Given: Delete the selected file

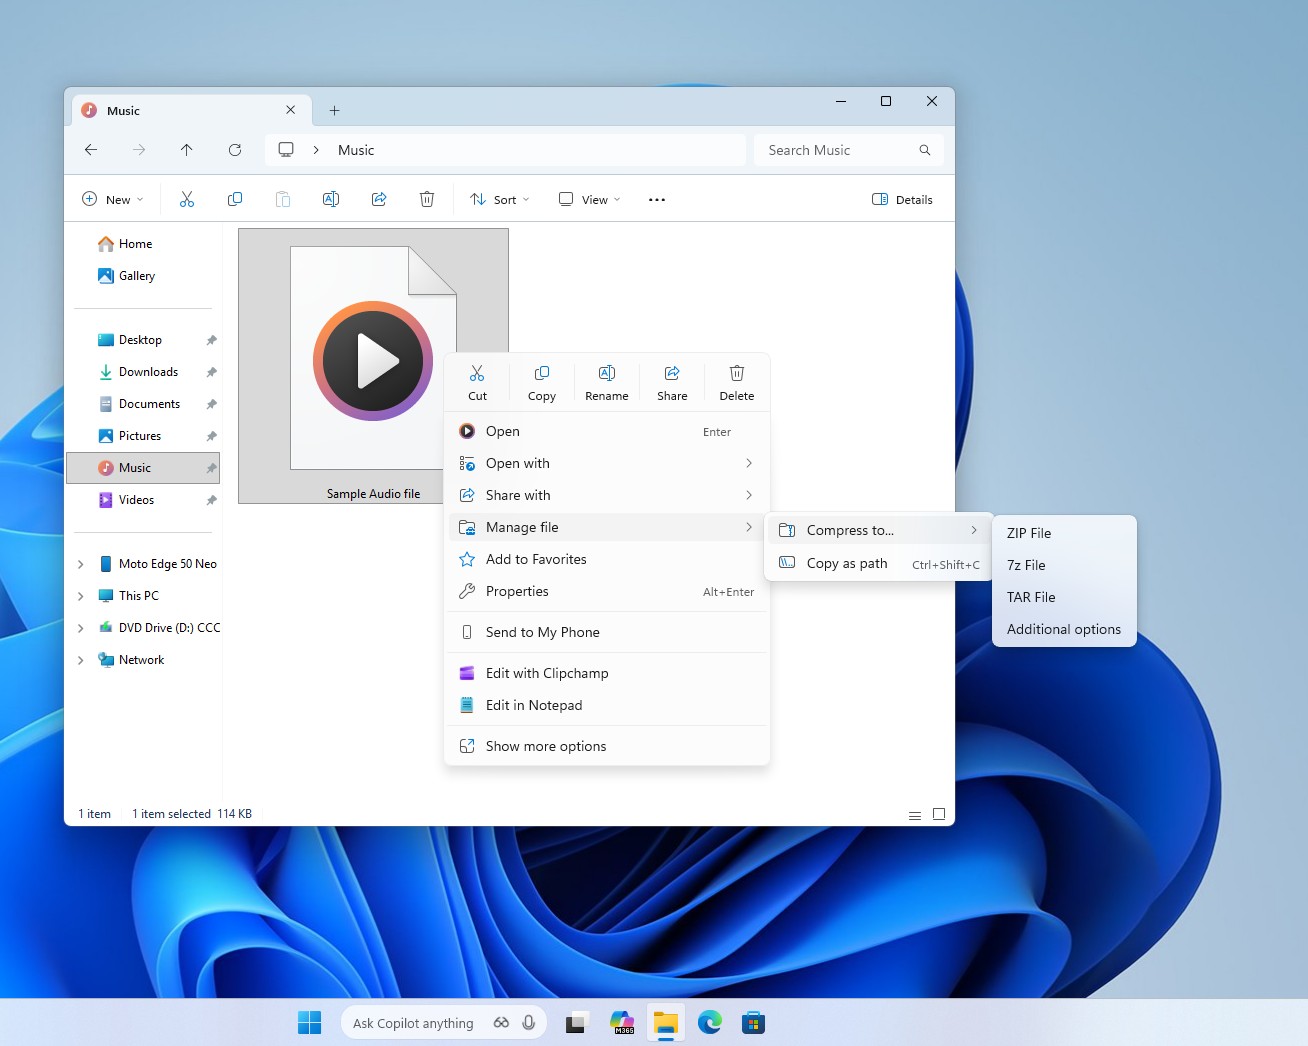Looking at the screenshot, I should coord(736,381).
